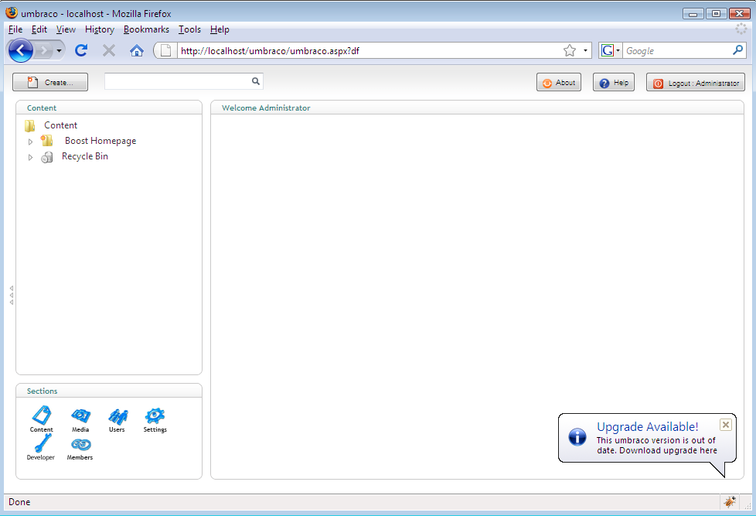Open the Tools menu
The width and height of the screenshot is (756, 516).
click(189, 29)
